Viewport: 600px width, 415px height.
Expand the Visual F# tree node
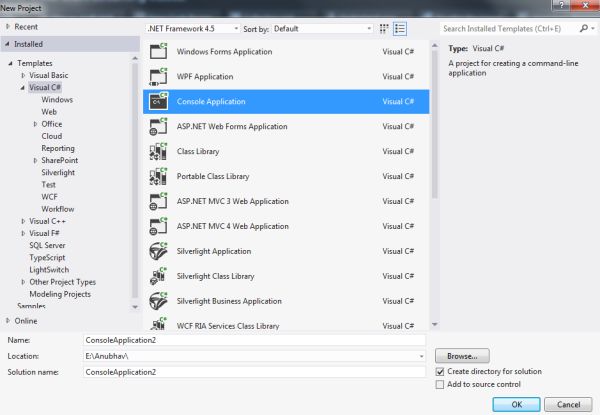pyautogui.click(x=23, y=233)
